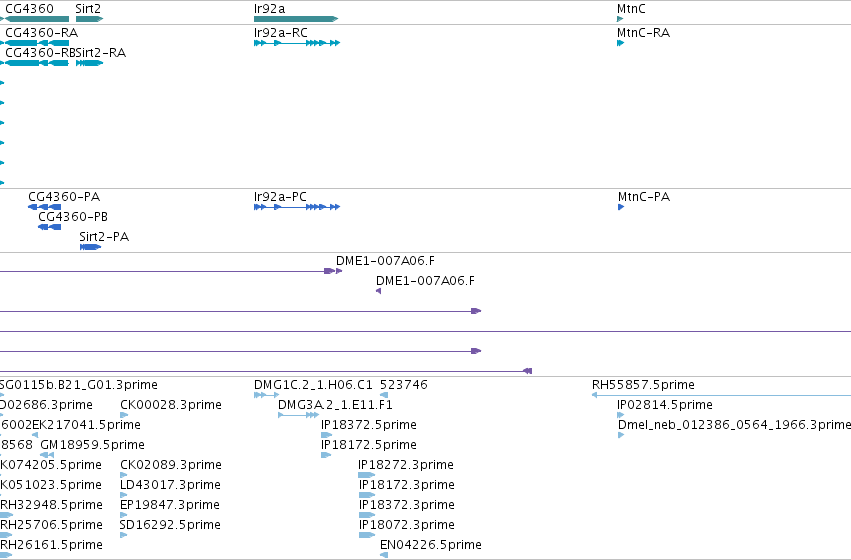This screenshot has height=560, width=851.
Task: Select protein feature CG4360-PB
Action: click(x=73, y=217)
